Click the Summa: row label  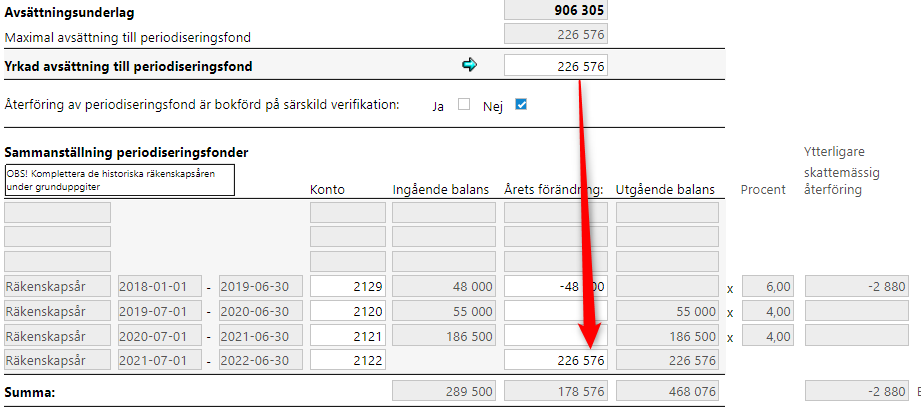pos(30,392)
